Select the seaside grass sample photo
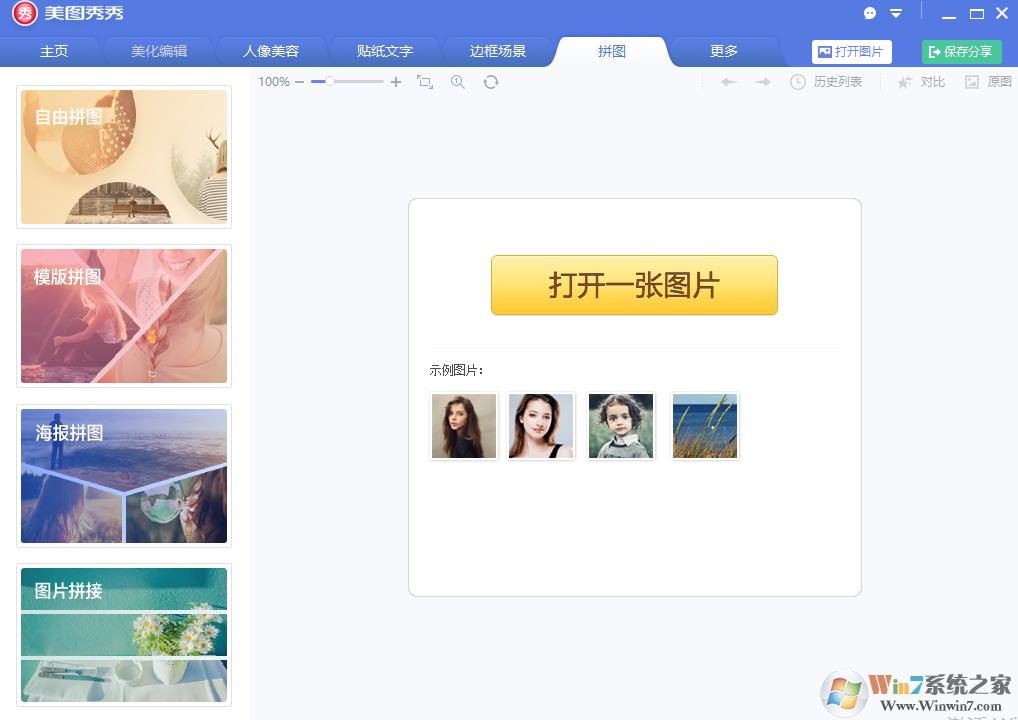Image resolution: width=1018 pixels, height=720 pixels. [x=704, y=426]
